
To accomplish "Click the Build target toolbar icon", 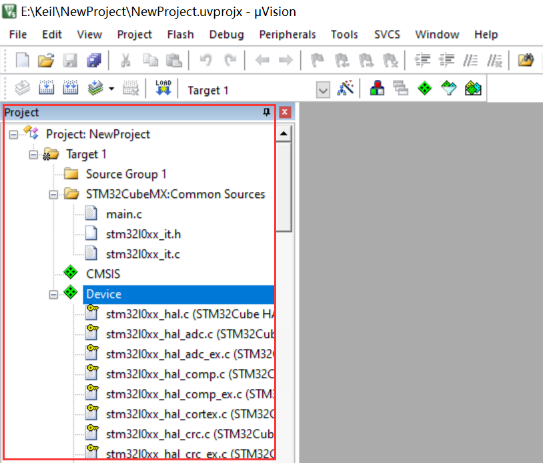I will pyautogui.click(x=46, y=88).
